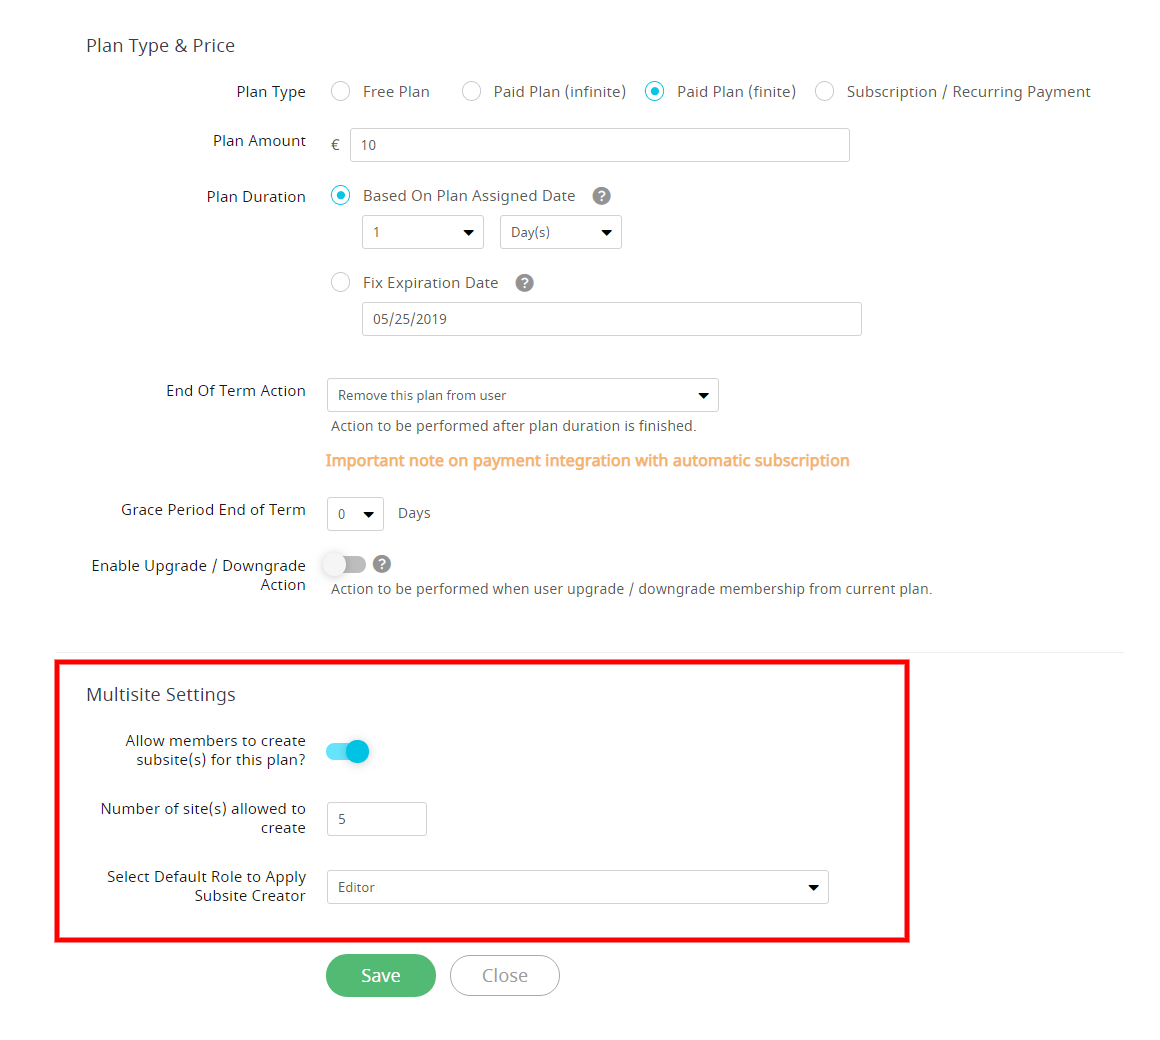Viewport: 1160px width, 1040px height.
Task: Turn off subsite creation toggle for this plan
Action: click(348, 751)
